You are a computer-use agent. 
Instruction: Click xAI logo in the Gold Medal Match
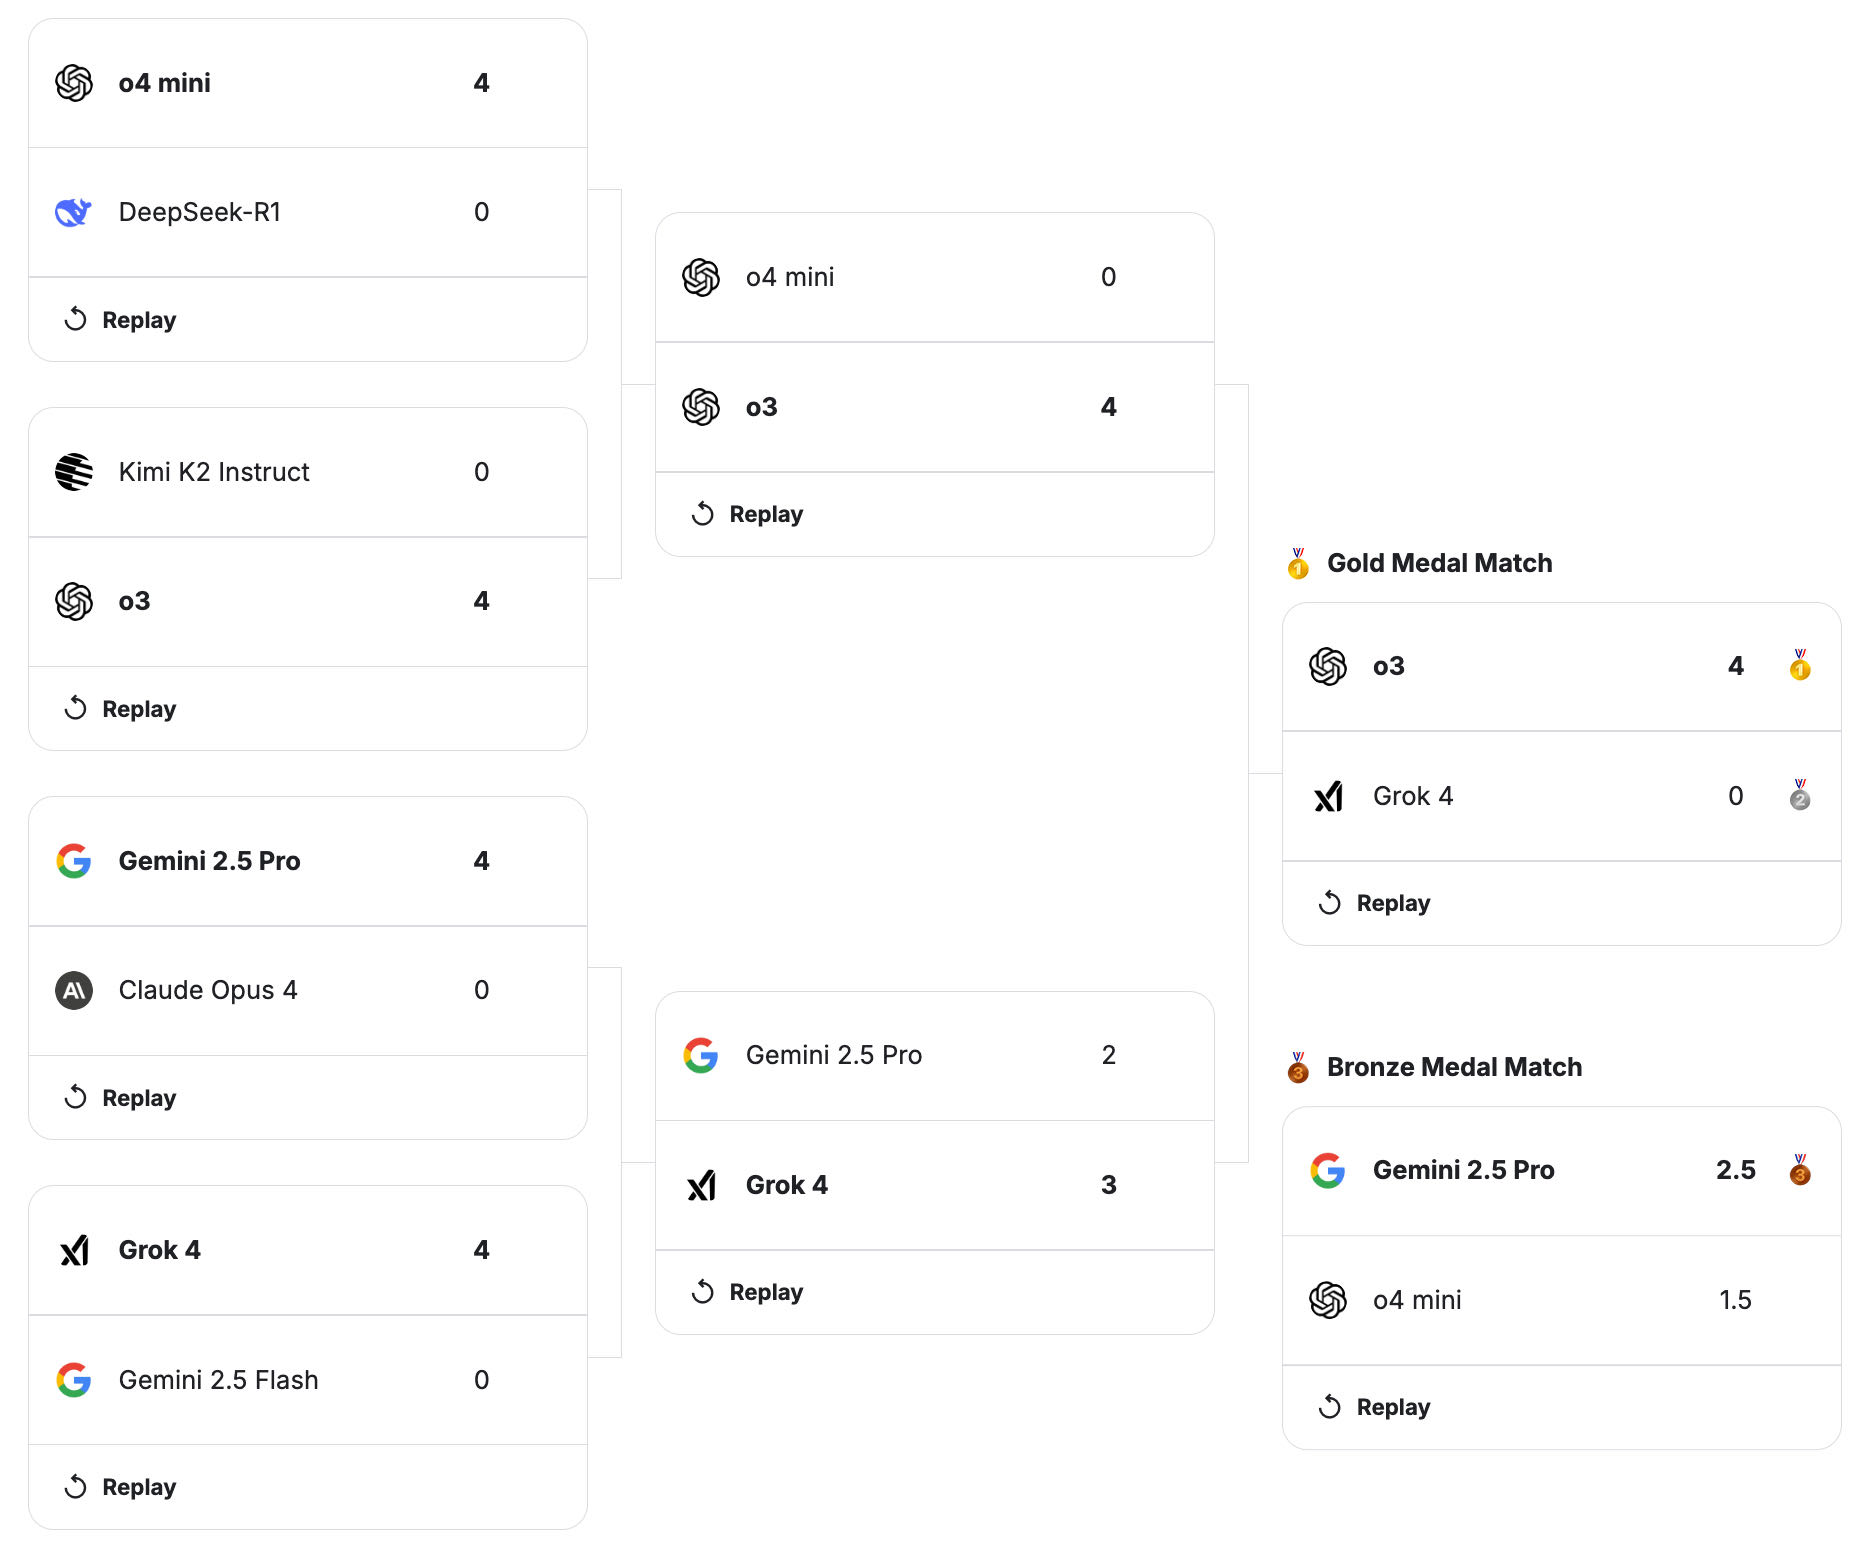(1328, 796)
